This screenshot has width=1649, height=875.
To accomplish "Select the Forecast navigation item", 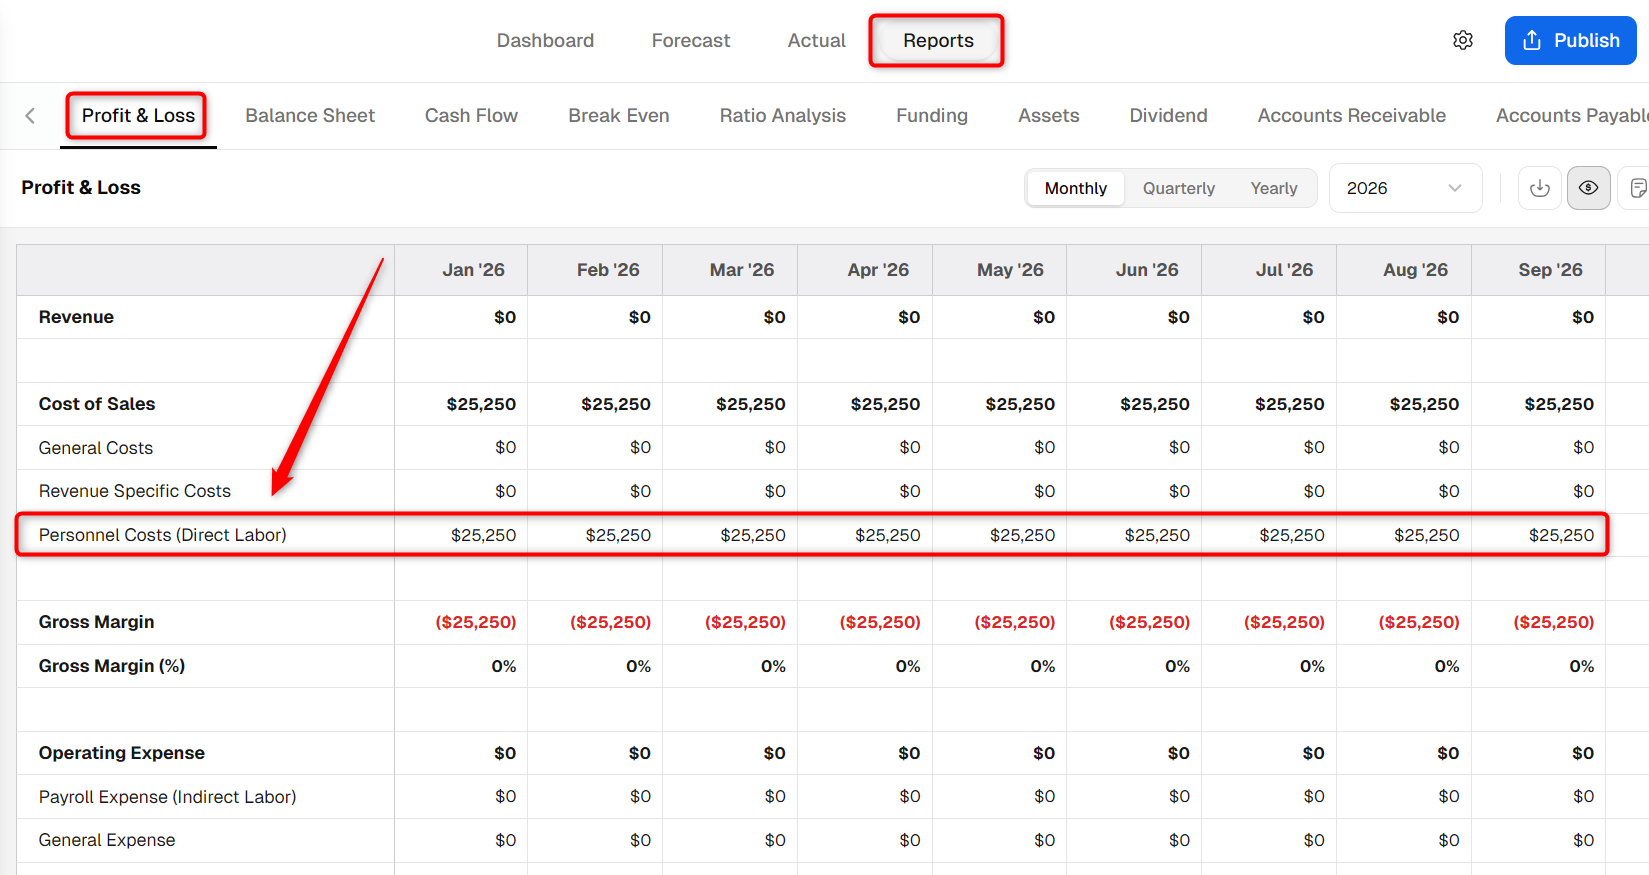I will (x=691, y=40).
